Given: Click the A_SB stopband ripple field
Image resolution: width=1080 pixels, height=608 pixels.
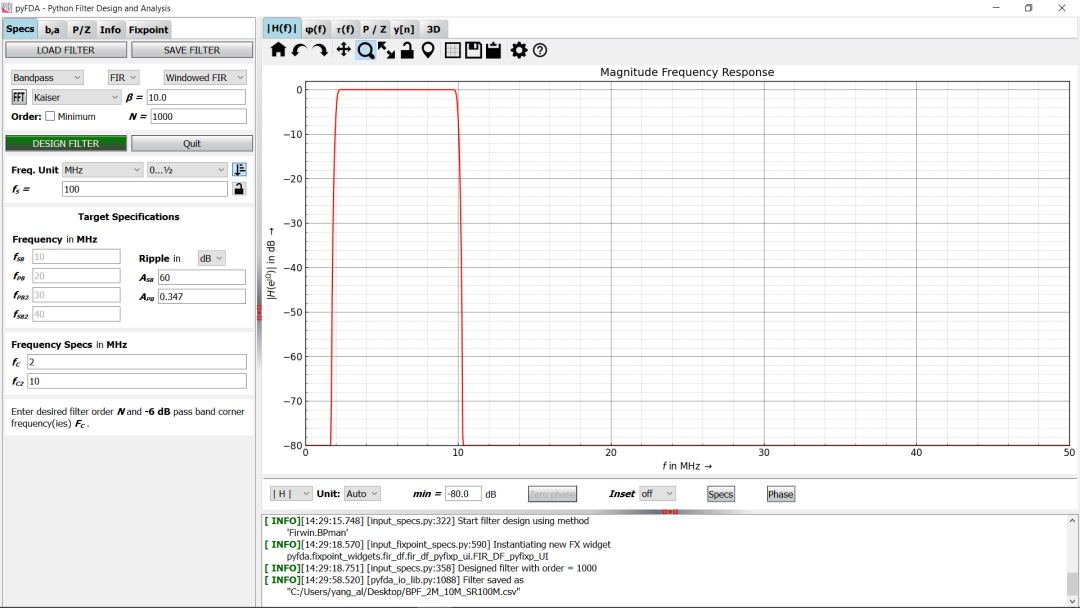Looking at the screenshot, I should click(x=201, y=277).
